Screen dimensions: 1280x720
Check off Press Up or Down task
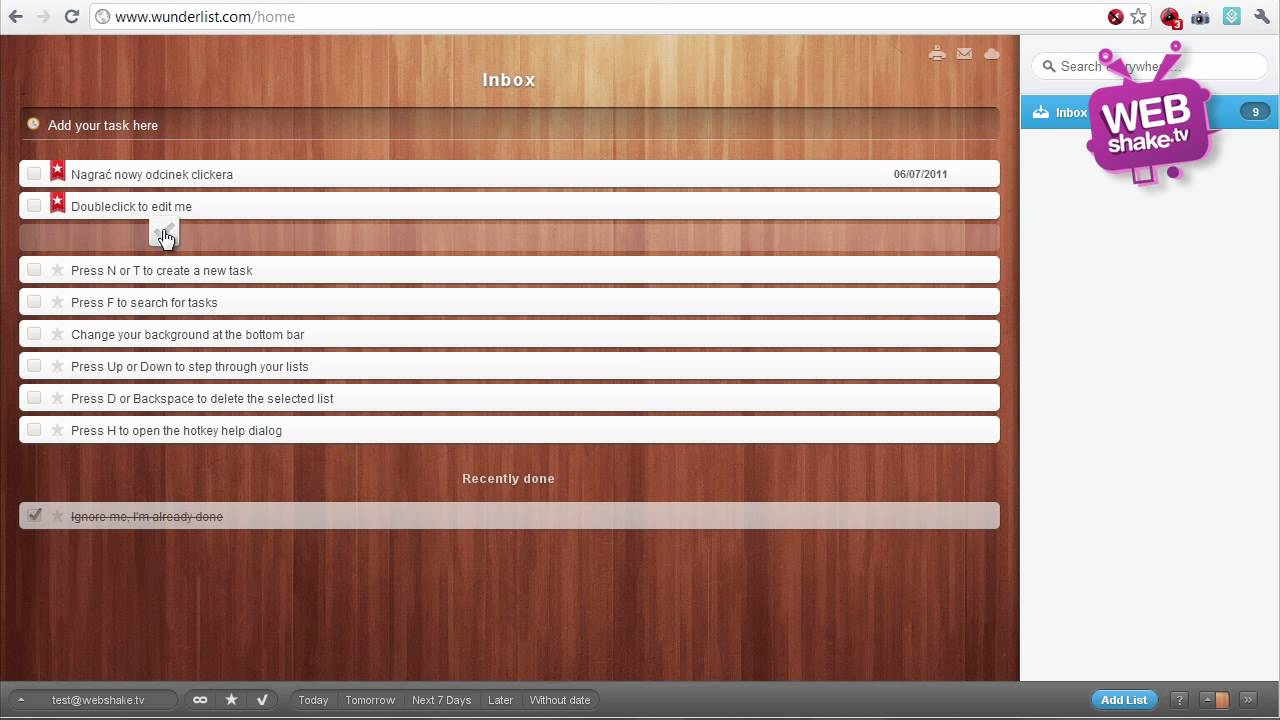(x=34, y=365)
